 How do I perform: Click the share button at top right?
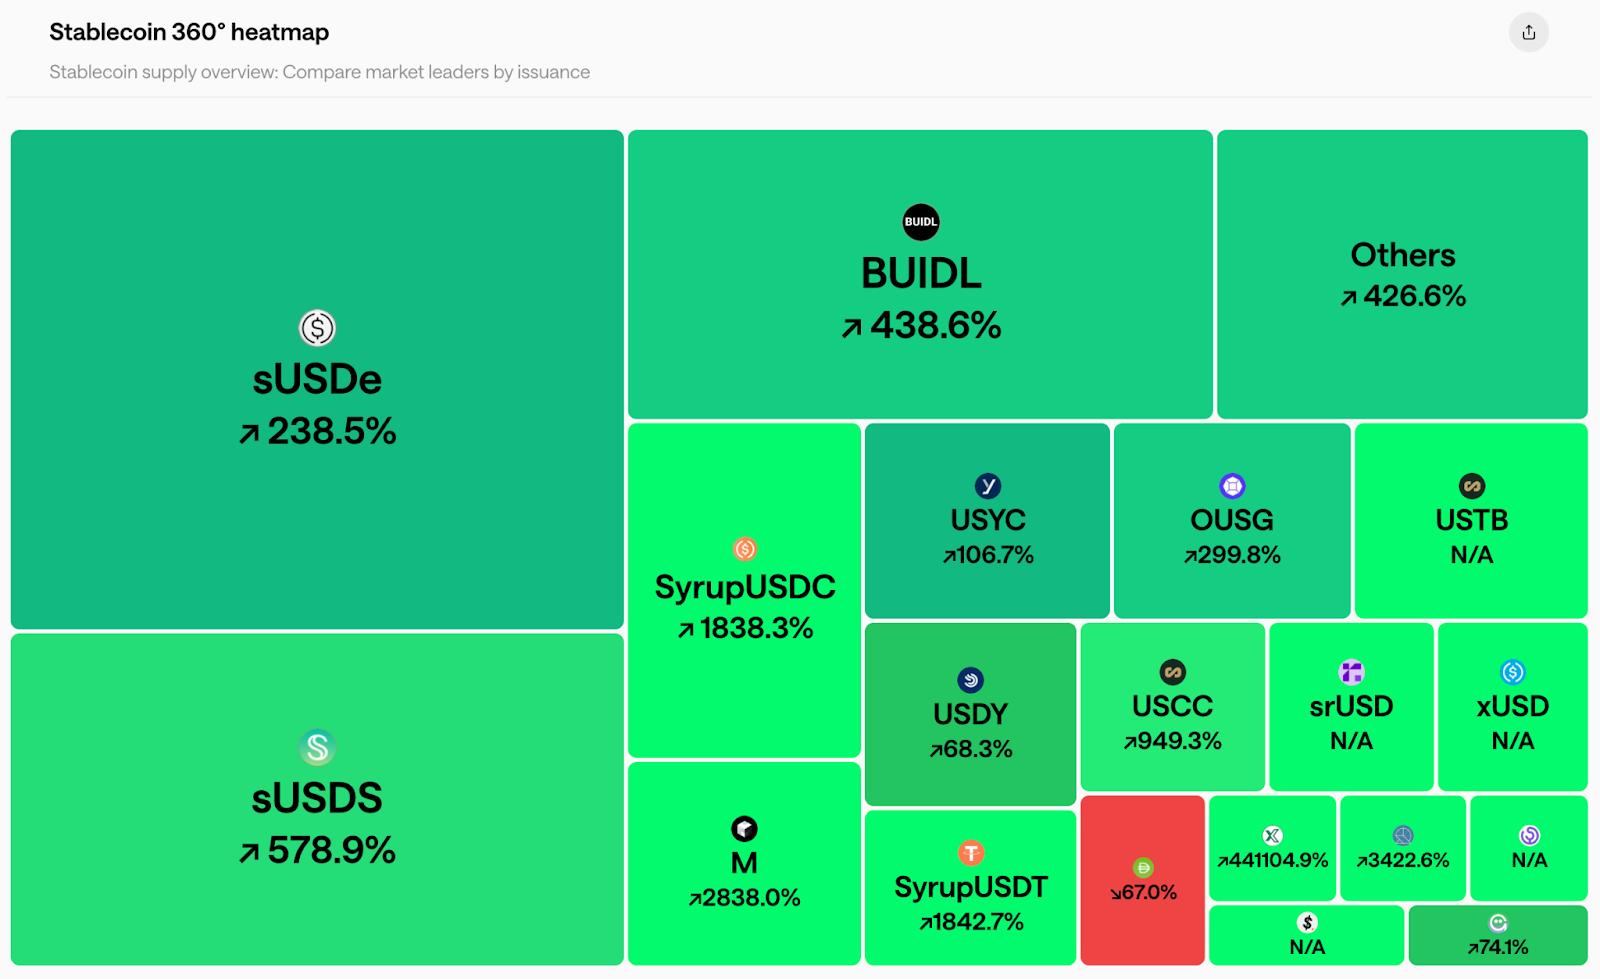point(1528,32)
